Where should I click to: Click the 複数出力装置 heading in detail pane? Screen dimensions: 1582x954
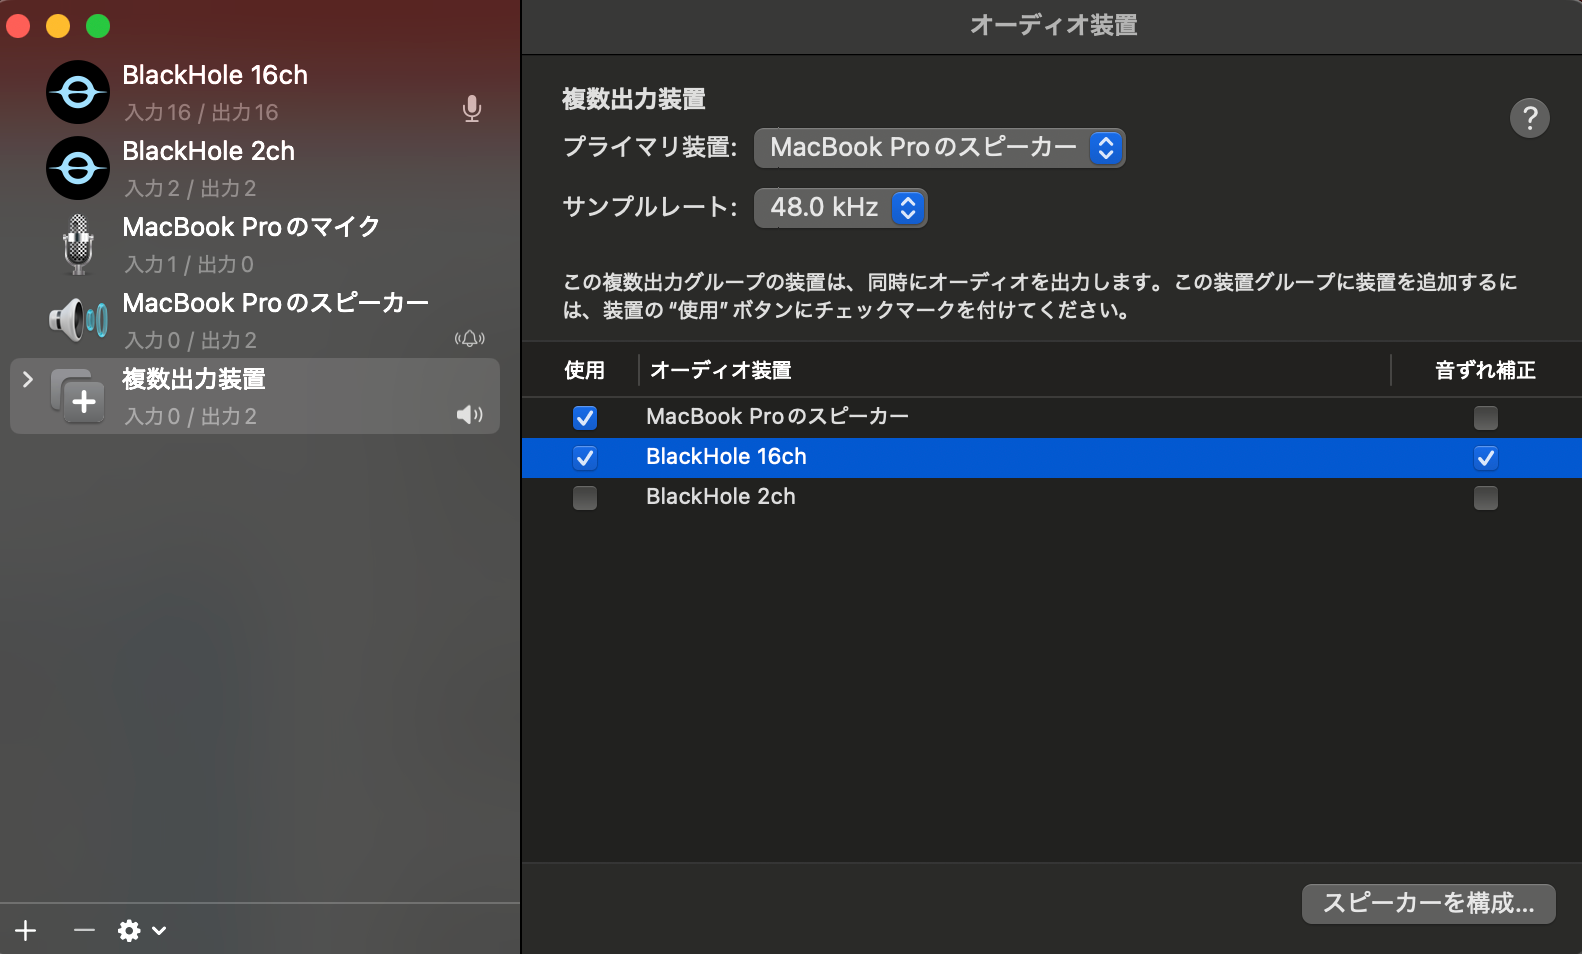click(x=634, y=99)
